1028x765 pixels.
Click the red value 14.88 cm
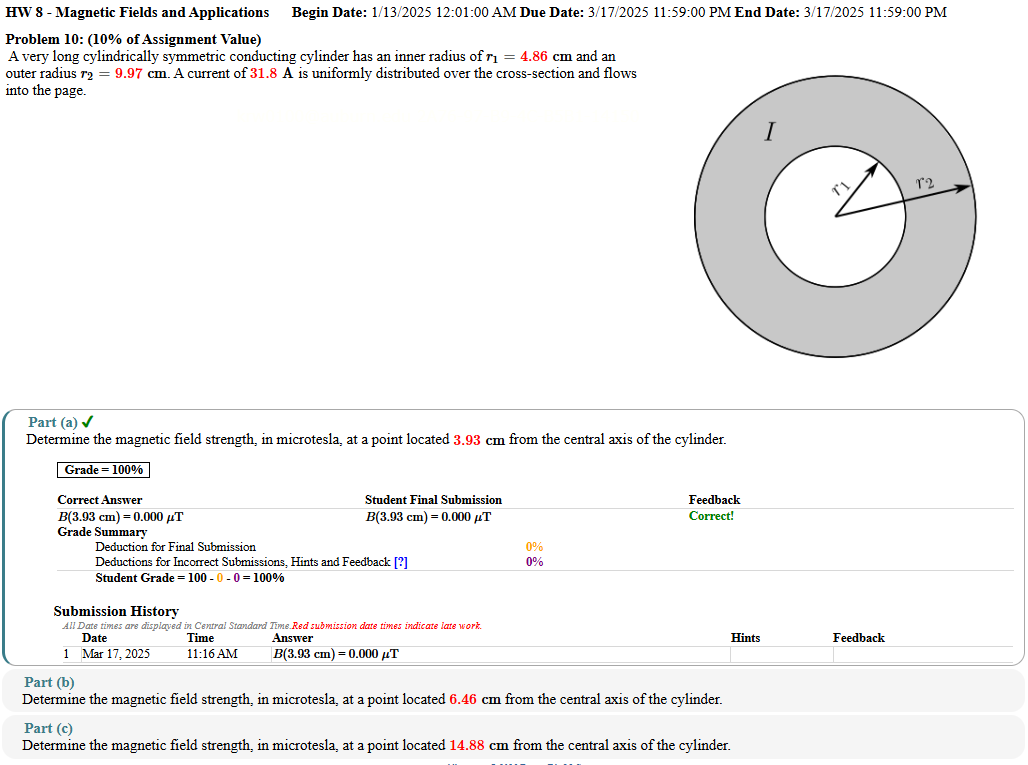(x=467, y=745)
